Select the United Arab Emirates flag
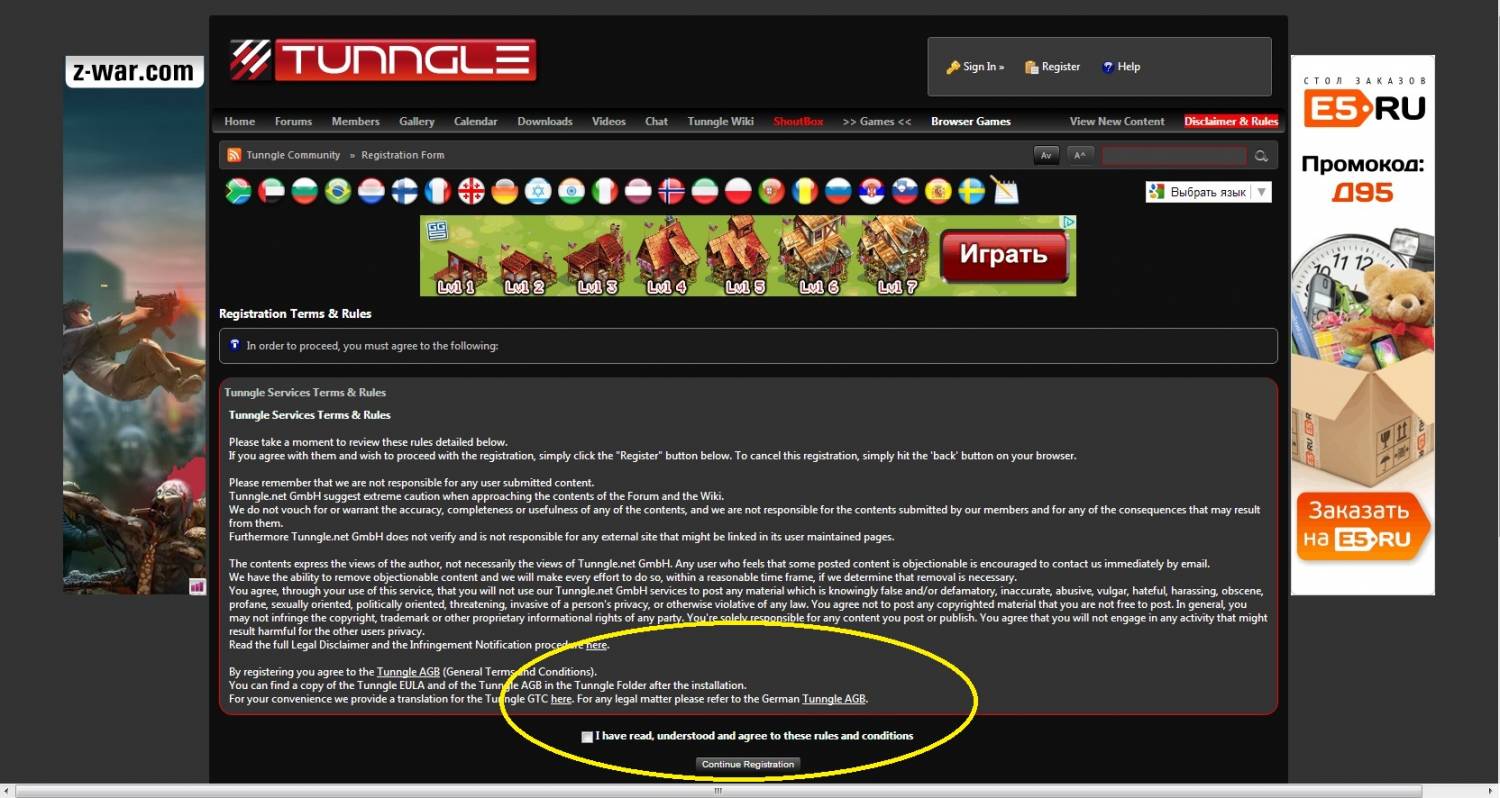The width and height of the screenshot is (1500, 798). [x=271, y=191]
